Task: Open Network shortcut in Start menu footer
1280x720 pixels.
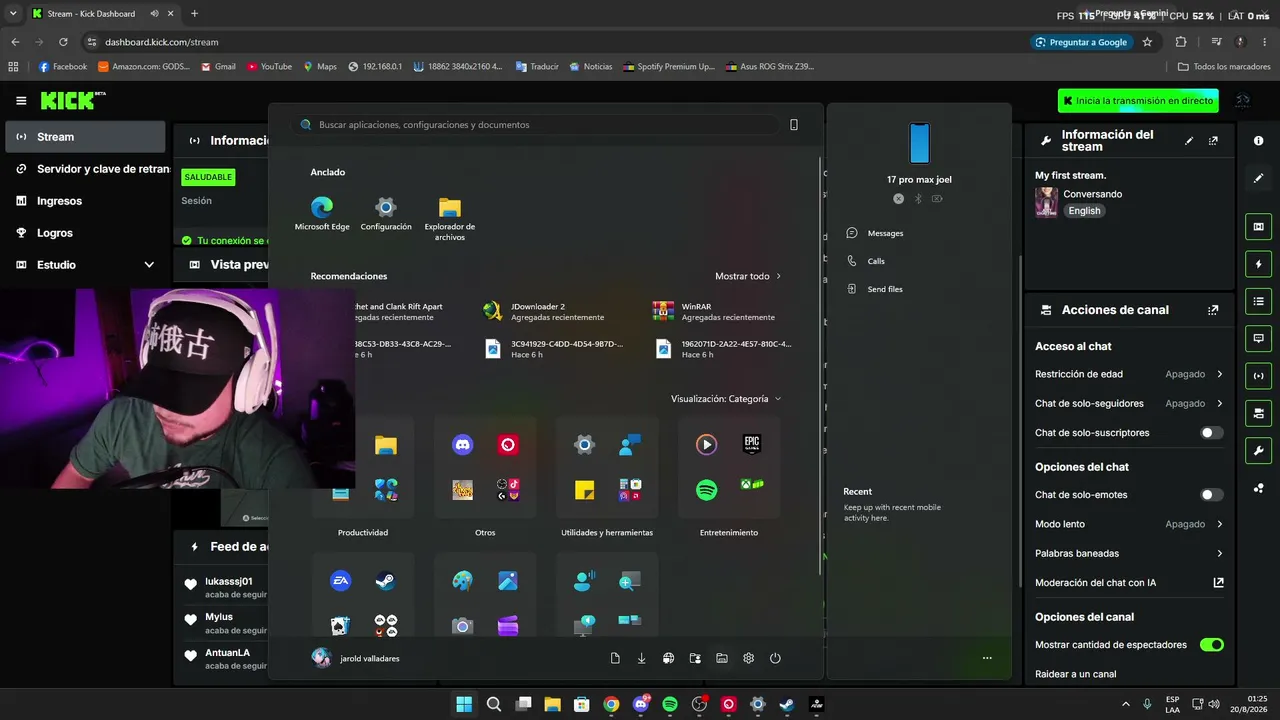Action: [668, 658]
